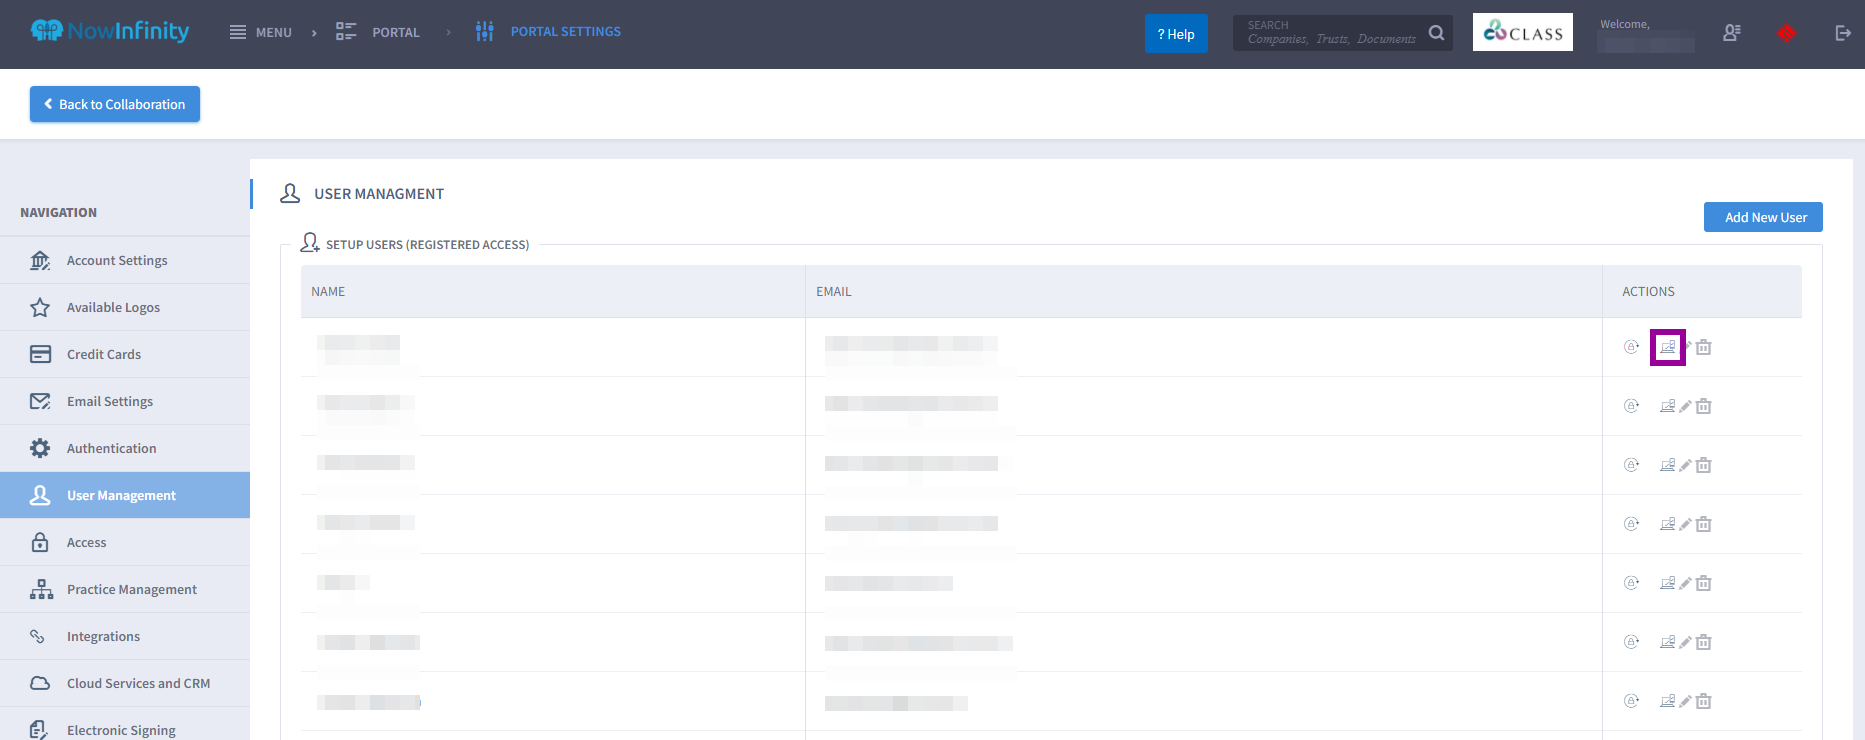The height and width of the screenshot is (740, 1865).
Task: Edit the seventh user row
Action: point(1685,701)
